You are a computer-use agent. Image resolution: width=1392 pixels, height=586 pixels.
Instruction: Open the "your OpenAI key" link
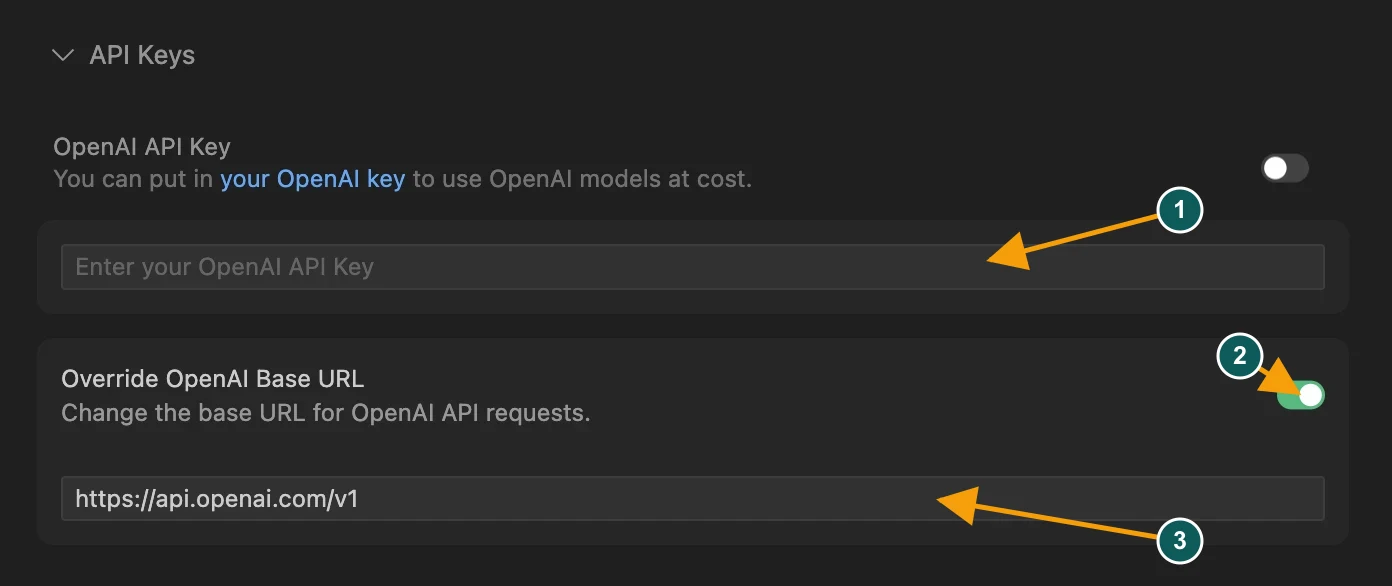[x=312, y=180]
